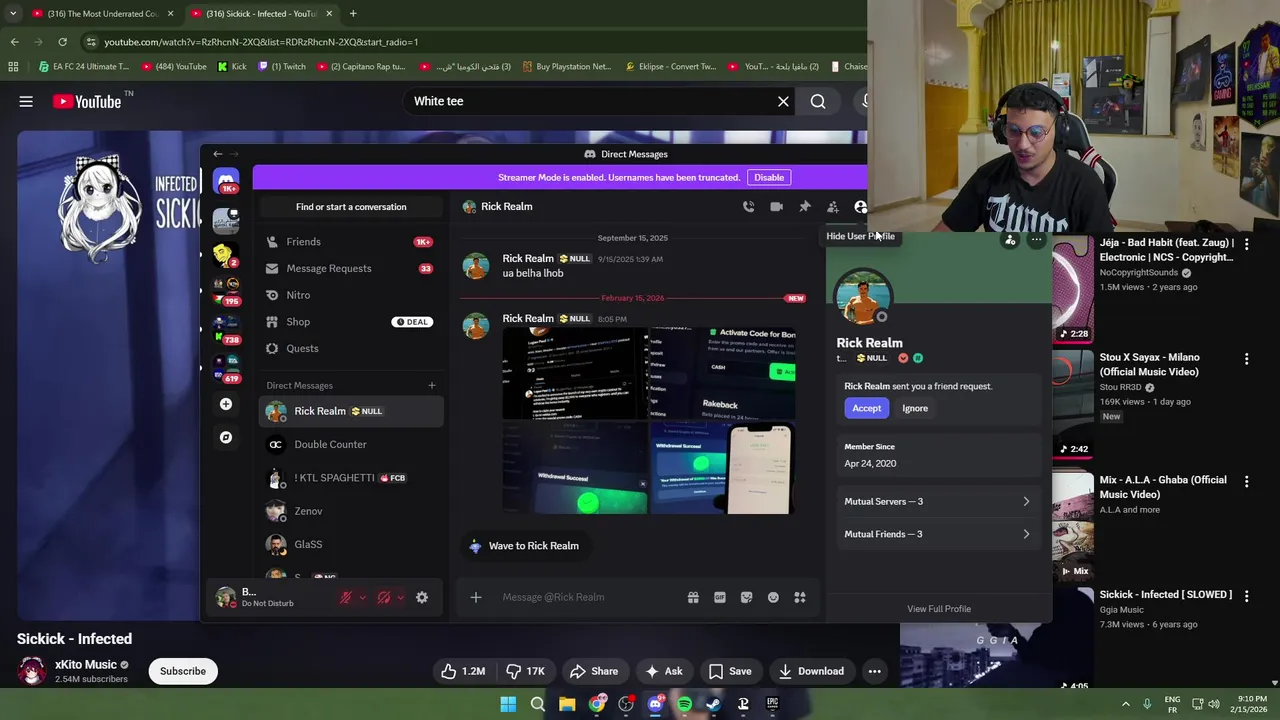Toggle Discord headphone deafen
The height and width of the screenshot is (720, 1280).
pyautogui.click(x=384, y=597)
